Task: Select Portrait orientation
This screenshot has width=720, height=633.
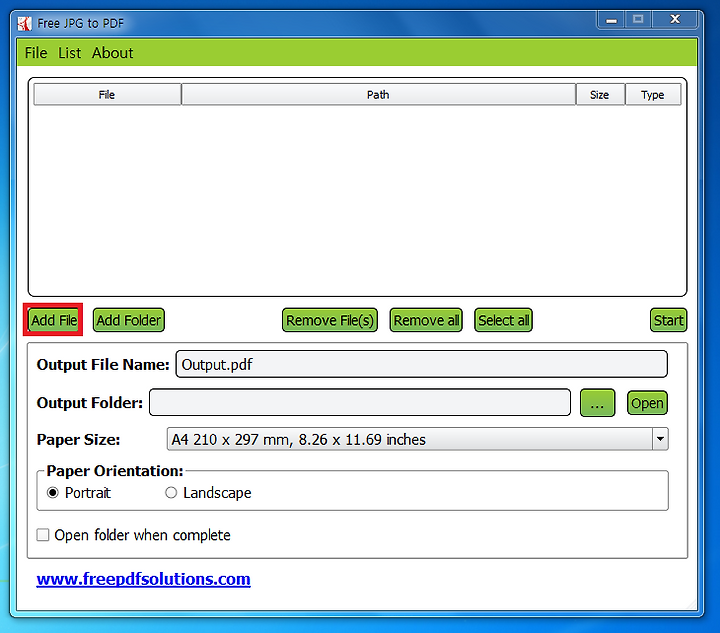Action: pyautogui.click(x=53, y=493)
